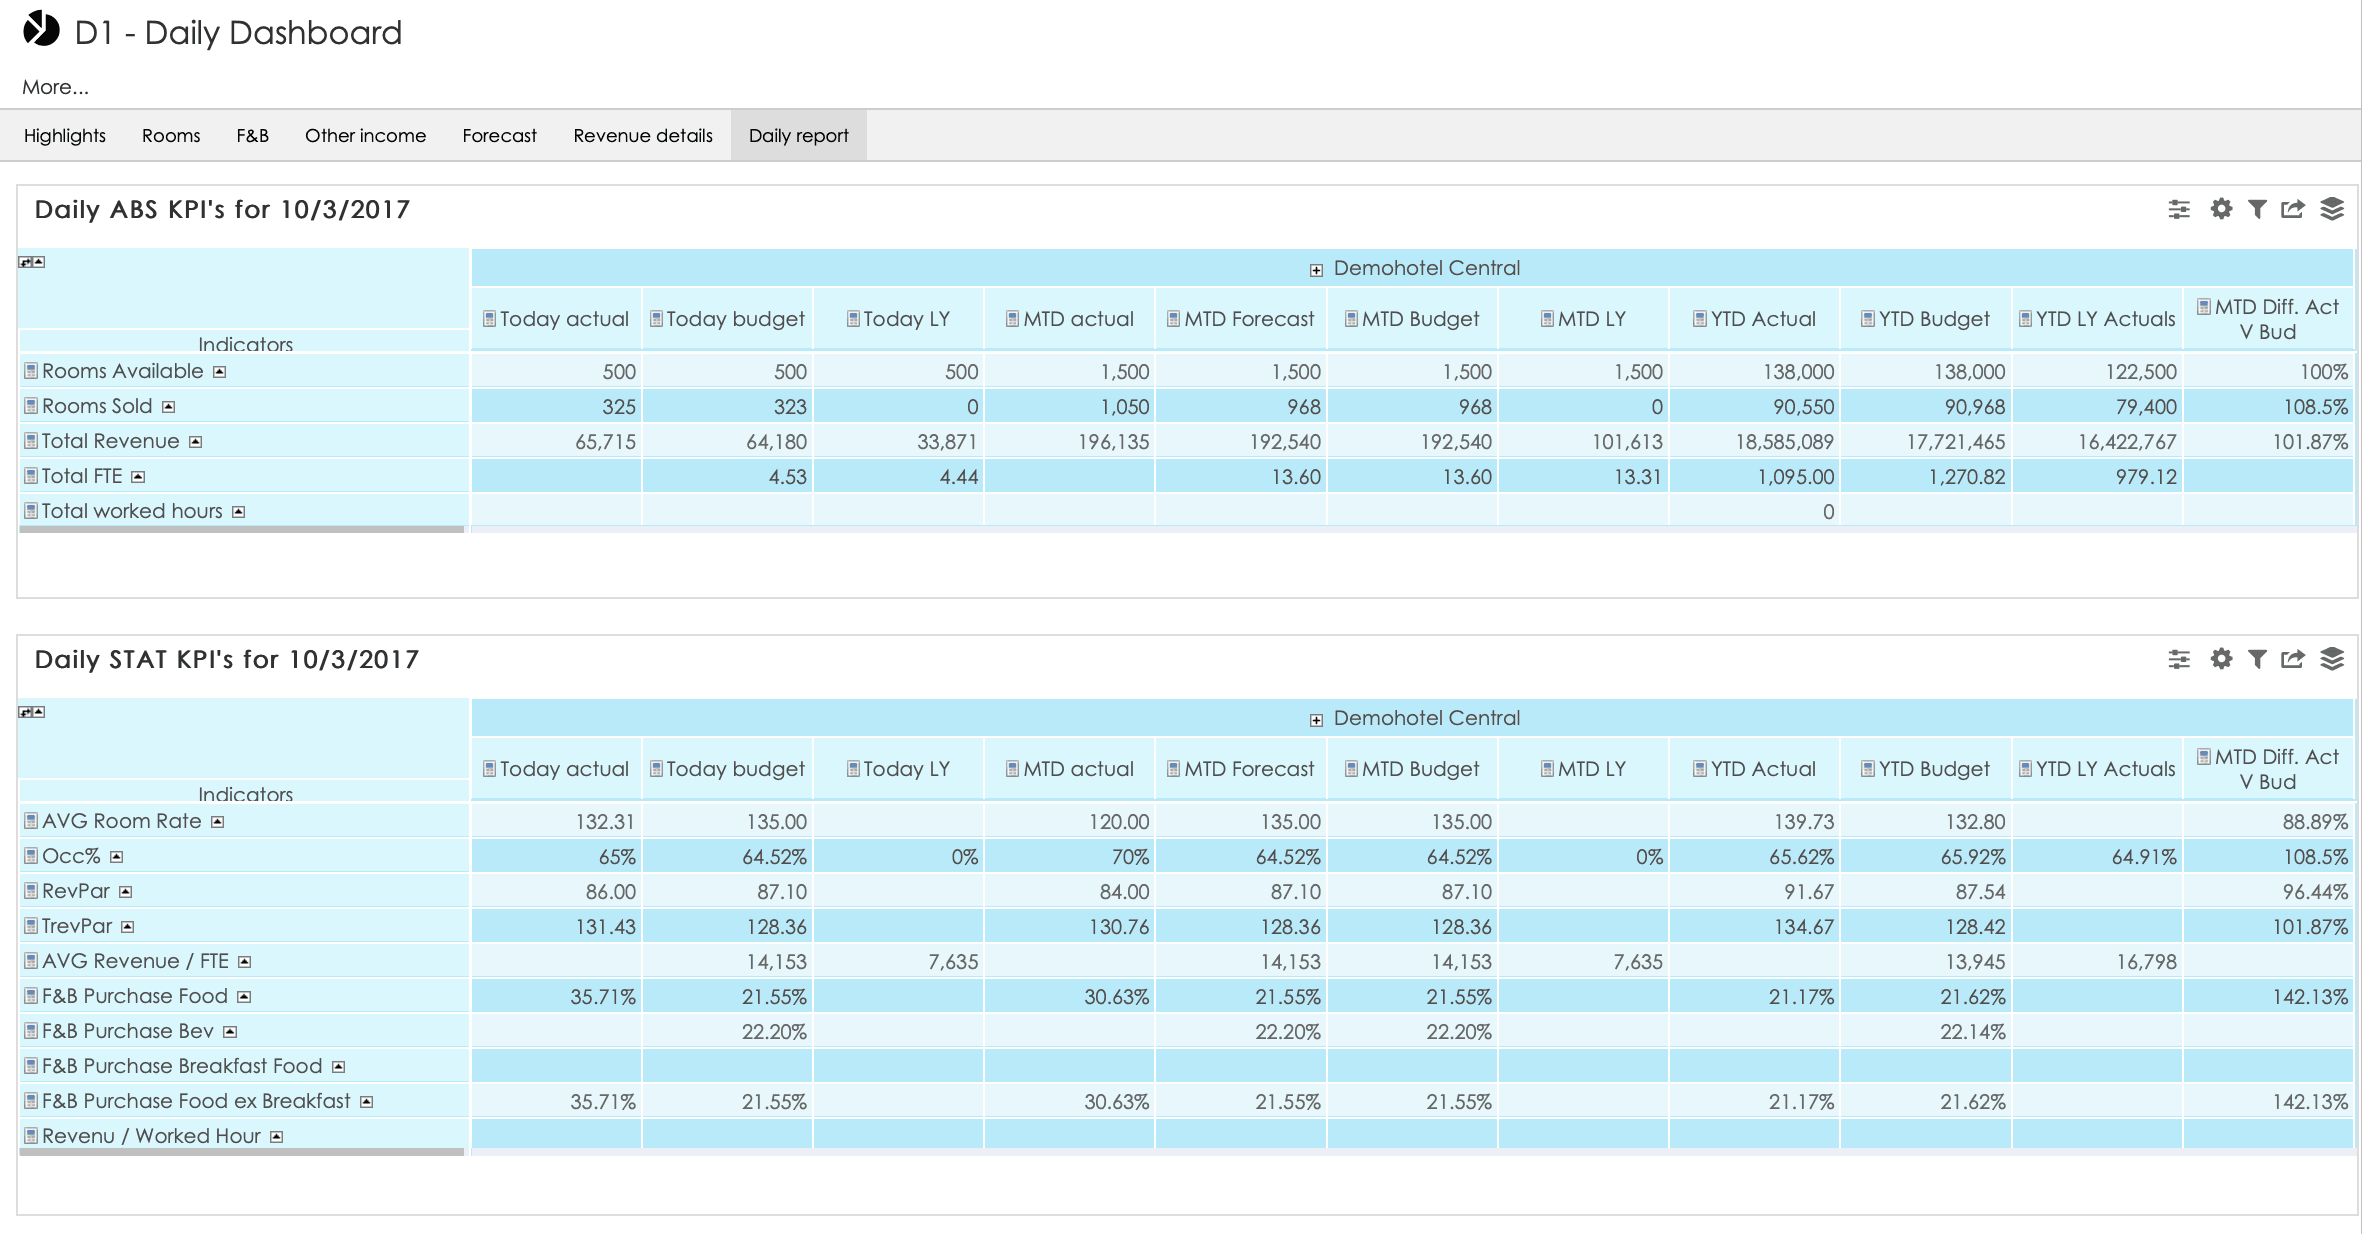Click the arrow next to AVG Room Rate
This screenshot has height=1234, width=2362.
217,822
